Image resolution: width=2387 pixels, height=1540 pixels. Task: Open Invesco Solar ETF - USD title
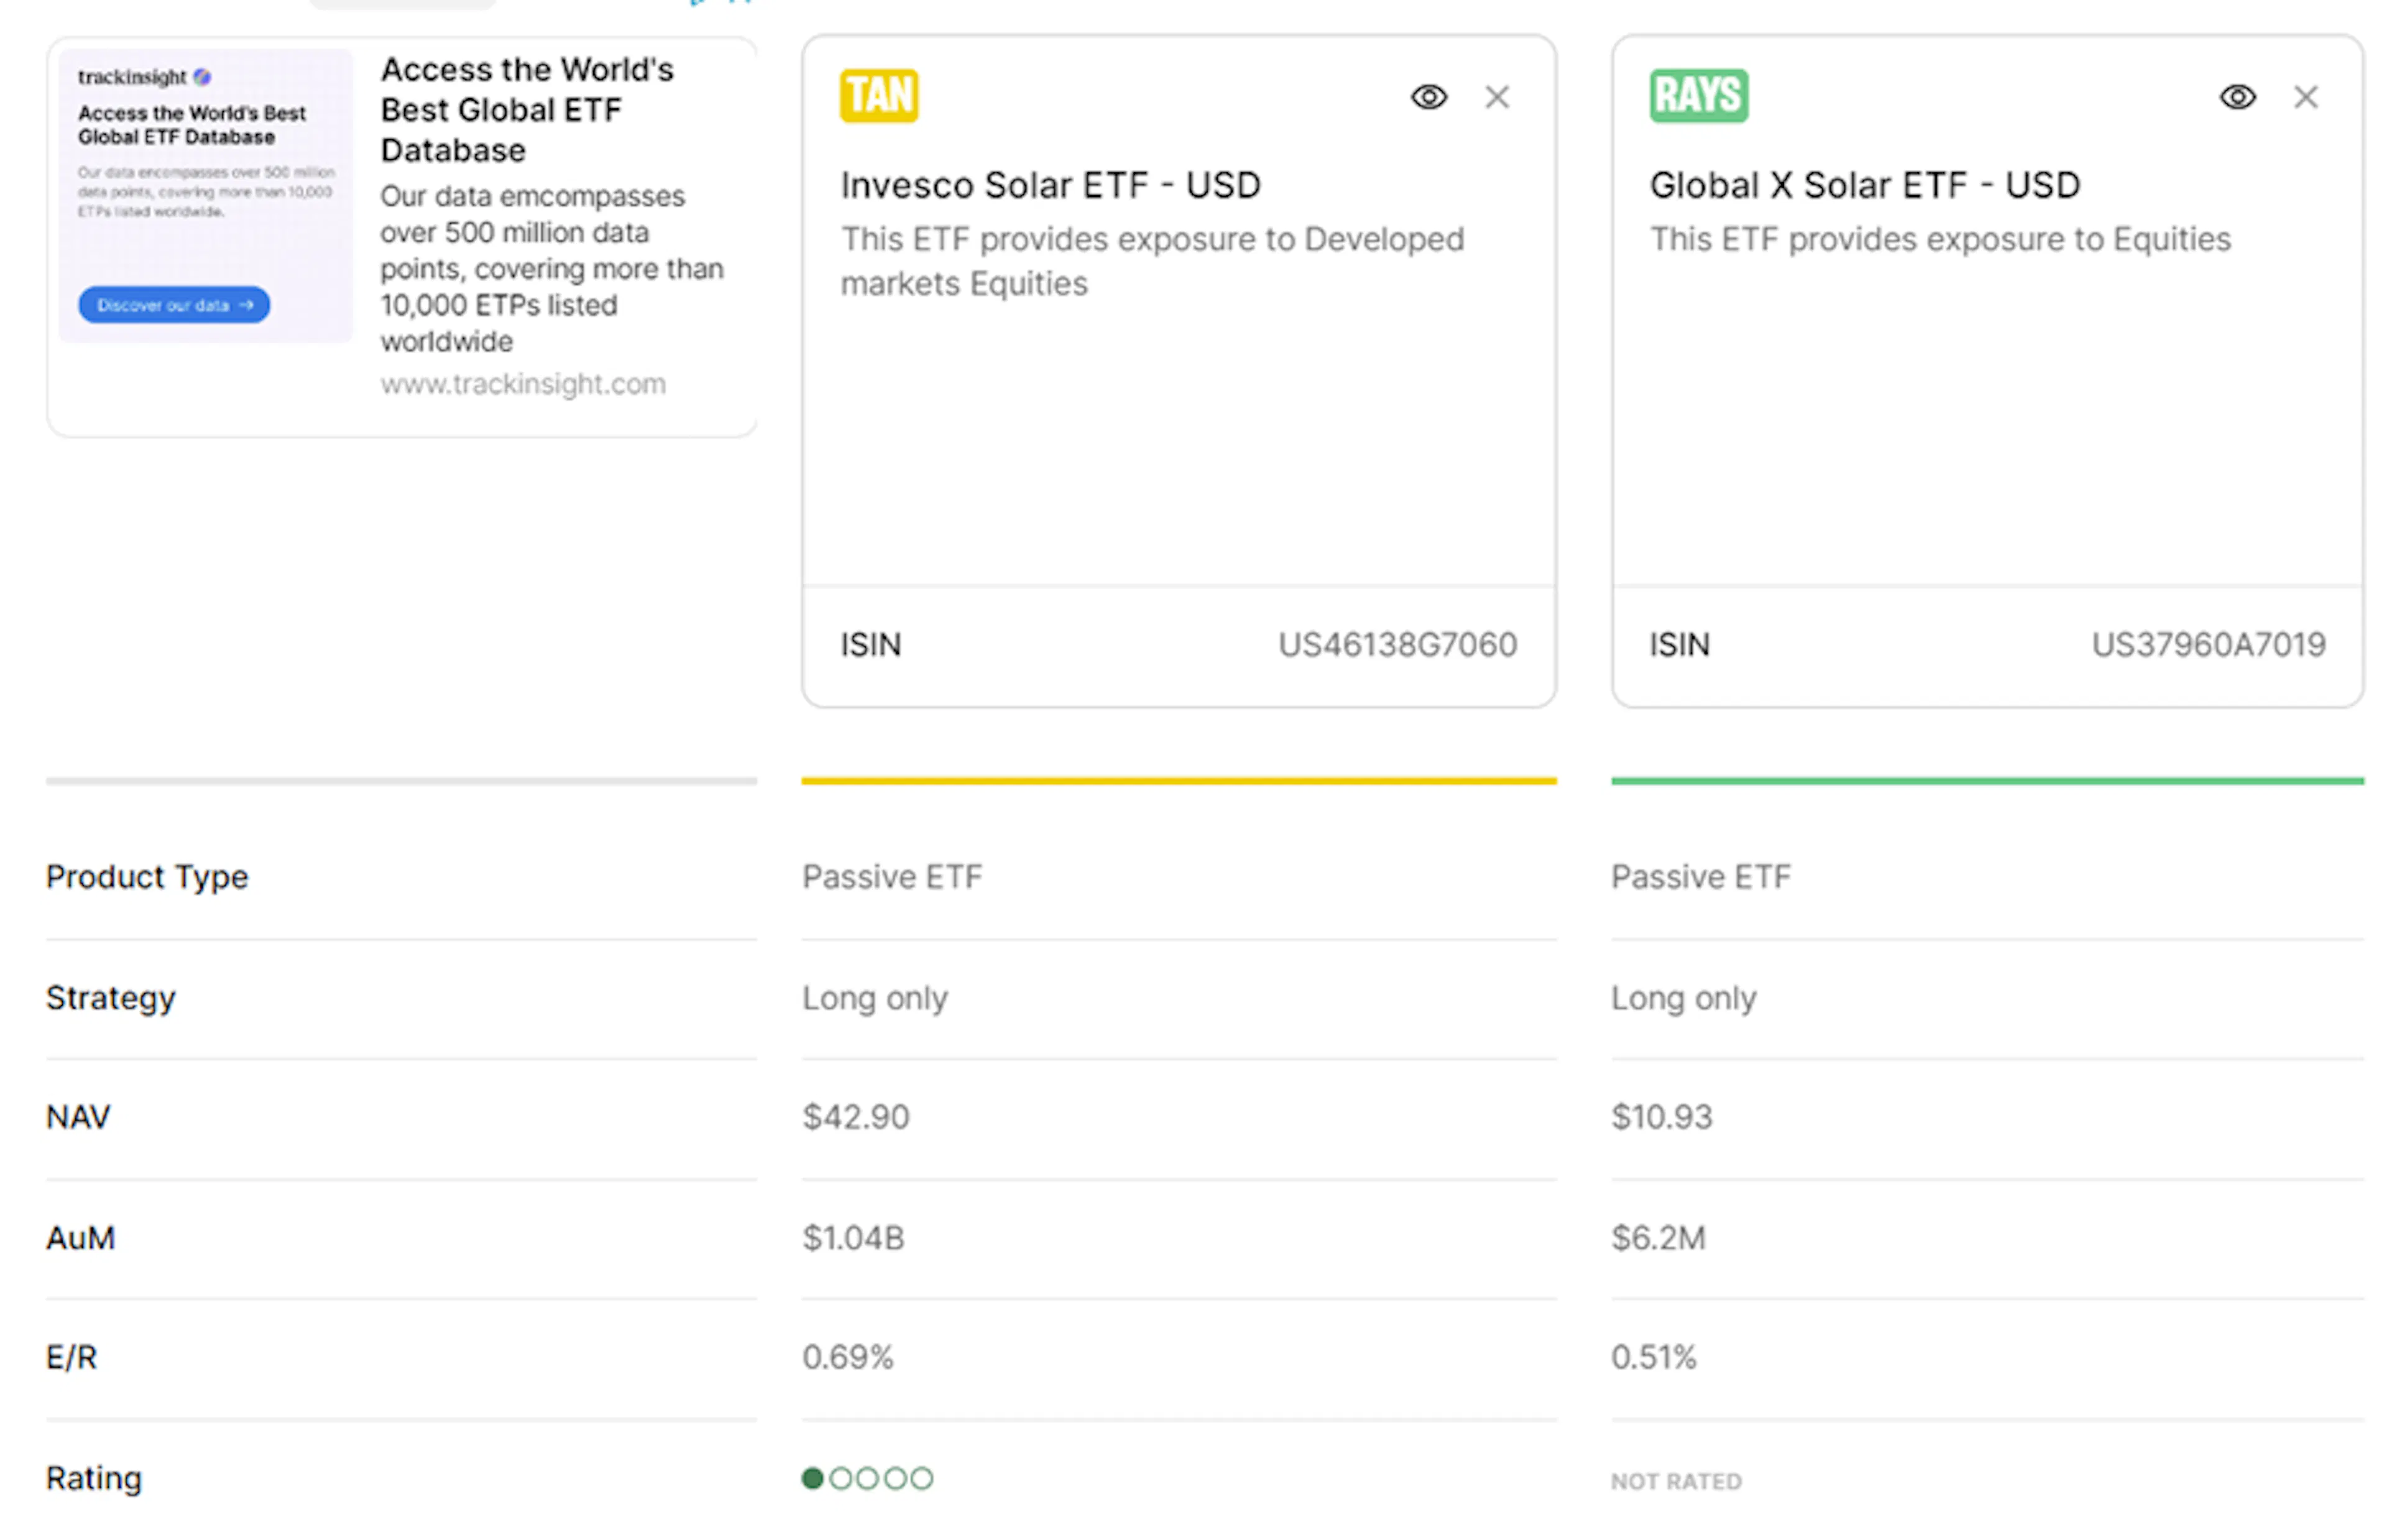coord(1050,185)
